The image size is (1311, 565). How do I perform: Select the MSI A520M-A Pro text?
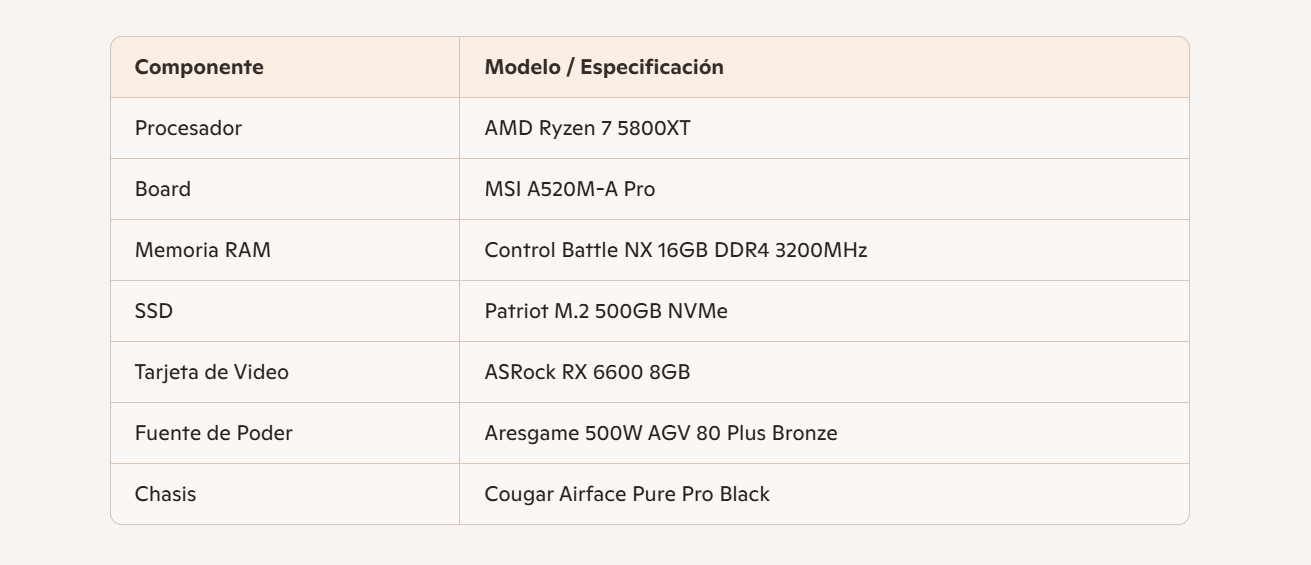pyautogui.click(x=570, y=190)
